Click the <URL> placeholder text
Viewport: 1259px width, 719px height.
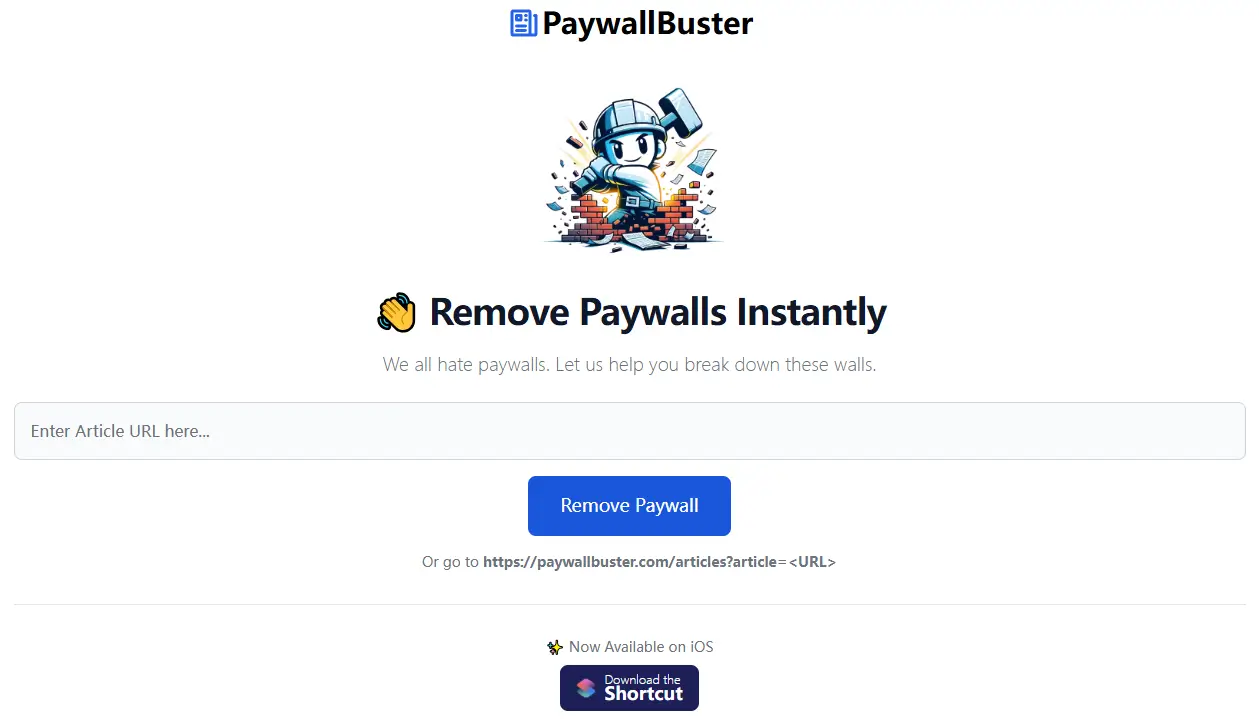tap(812, 562)
